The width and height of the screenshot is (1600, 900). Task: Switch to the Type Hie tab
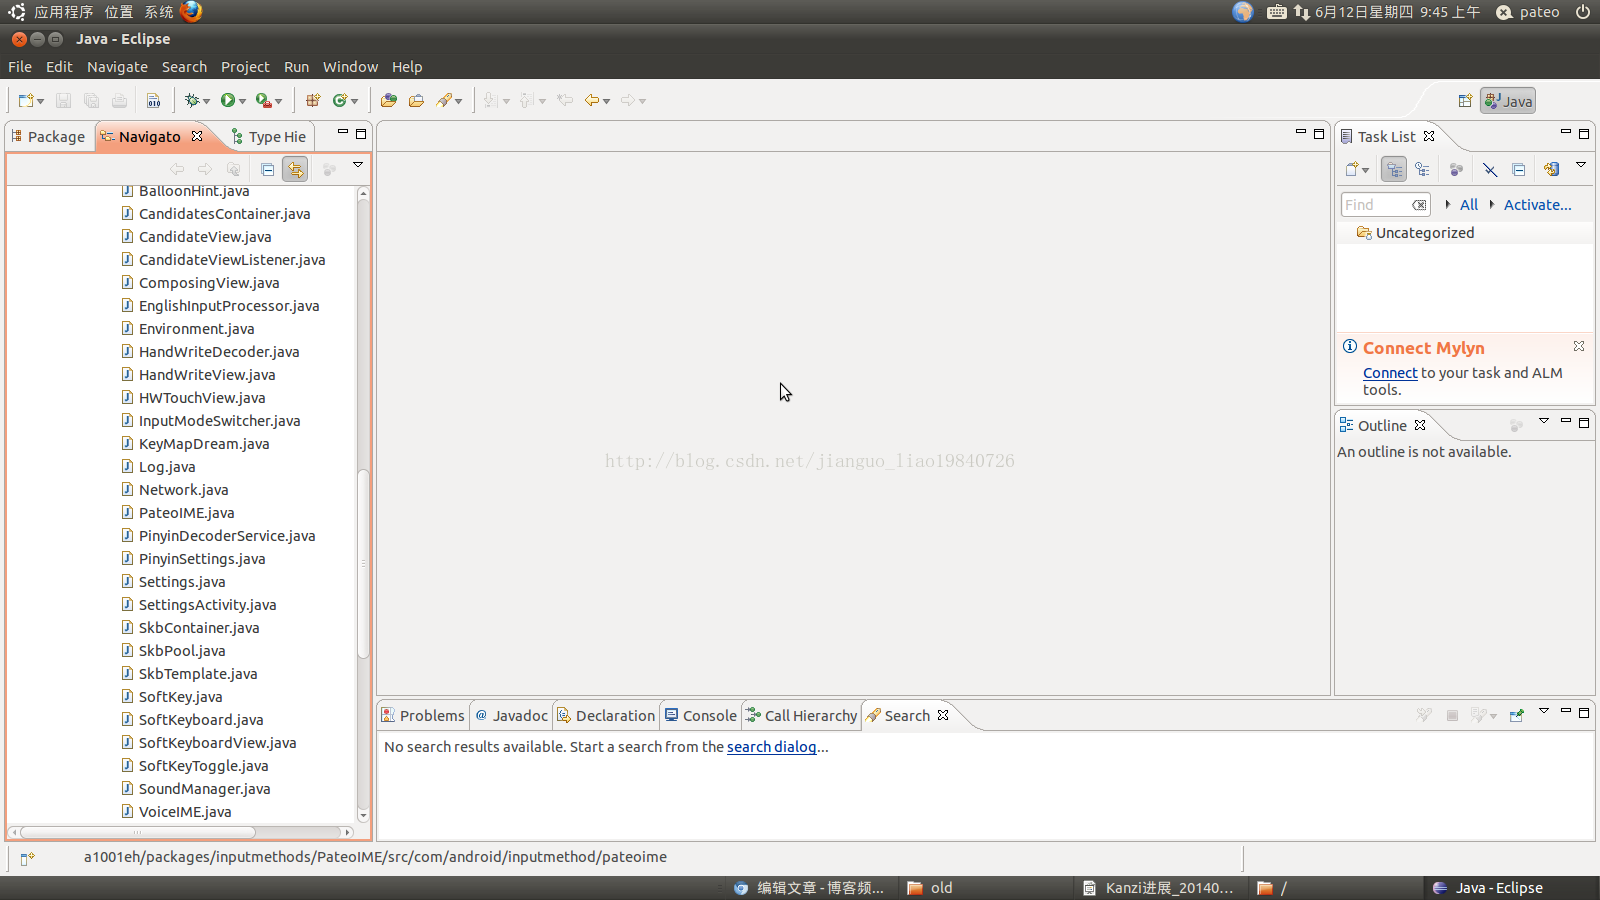click(x=268, y=137)
